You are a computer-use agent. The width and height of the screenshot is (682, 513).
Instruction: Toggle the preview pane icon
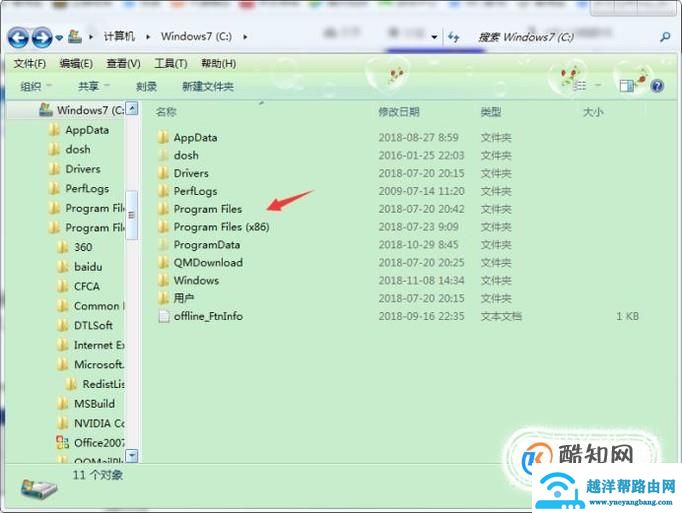627,86
